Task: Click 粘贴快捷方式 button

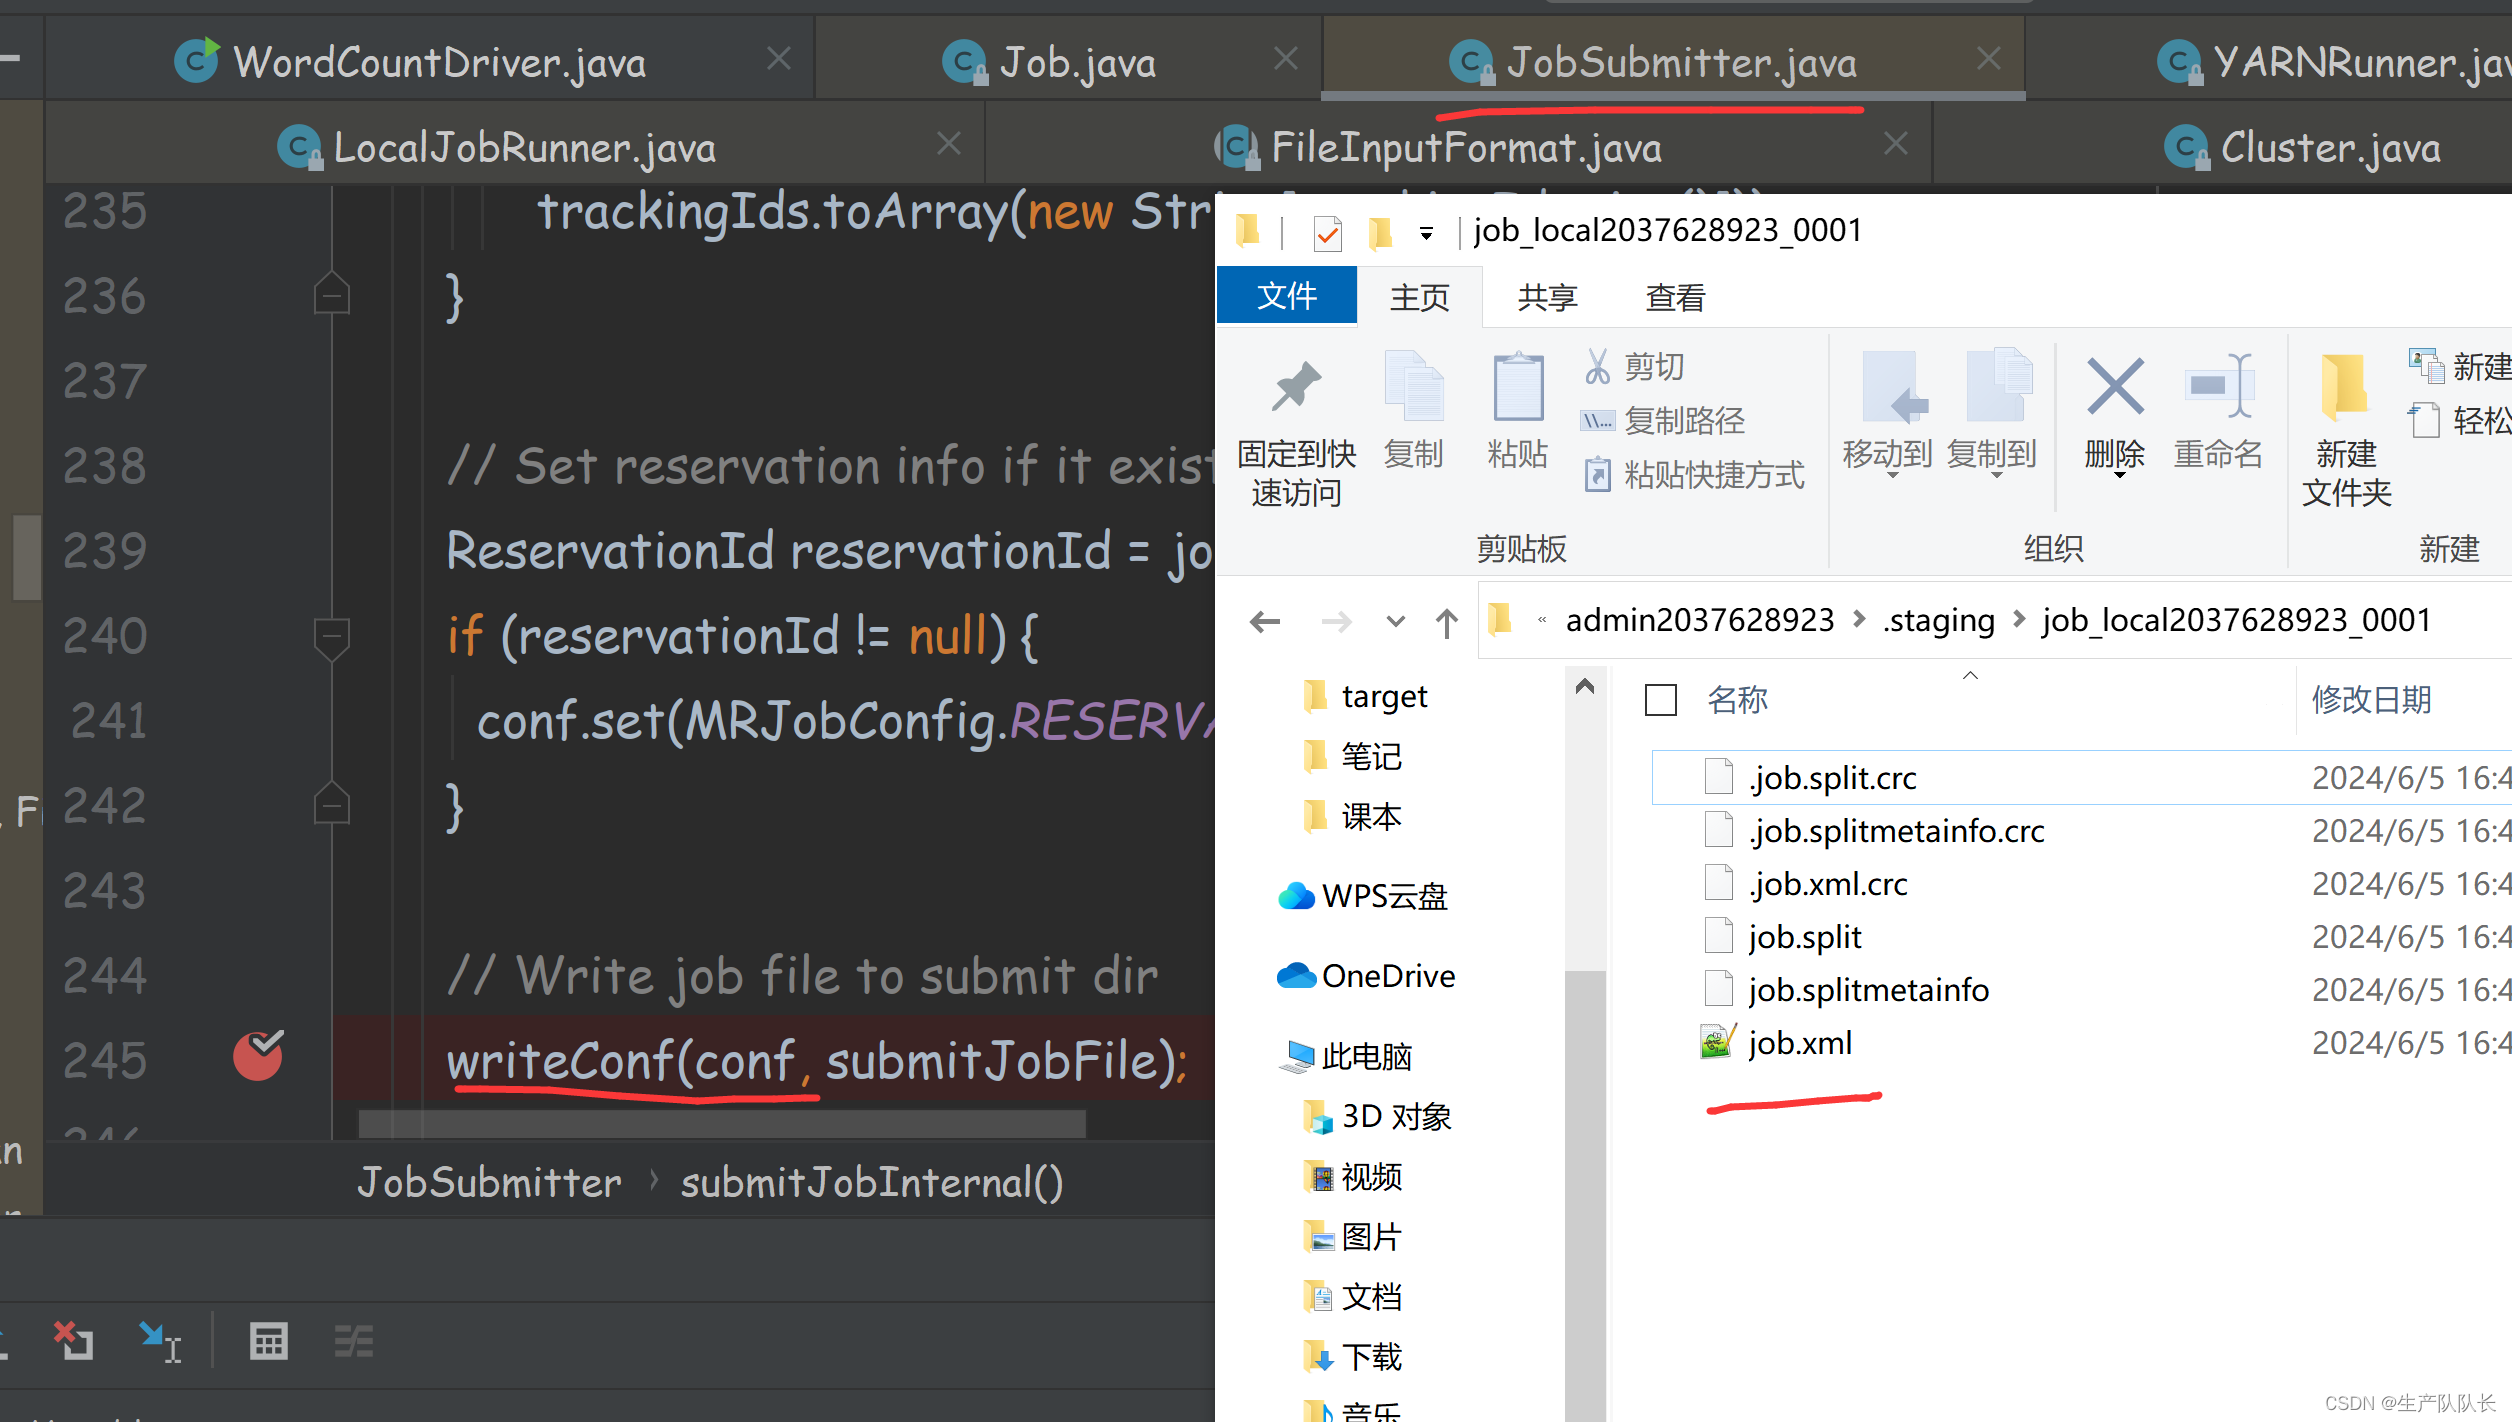Action: pyautogui.click(x=1694, y=475)
